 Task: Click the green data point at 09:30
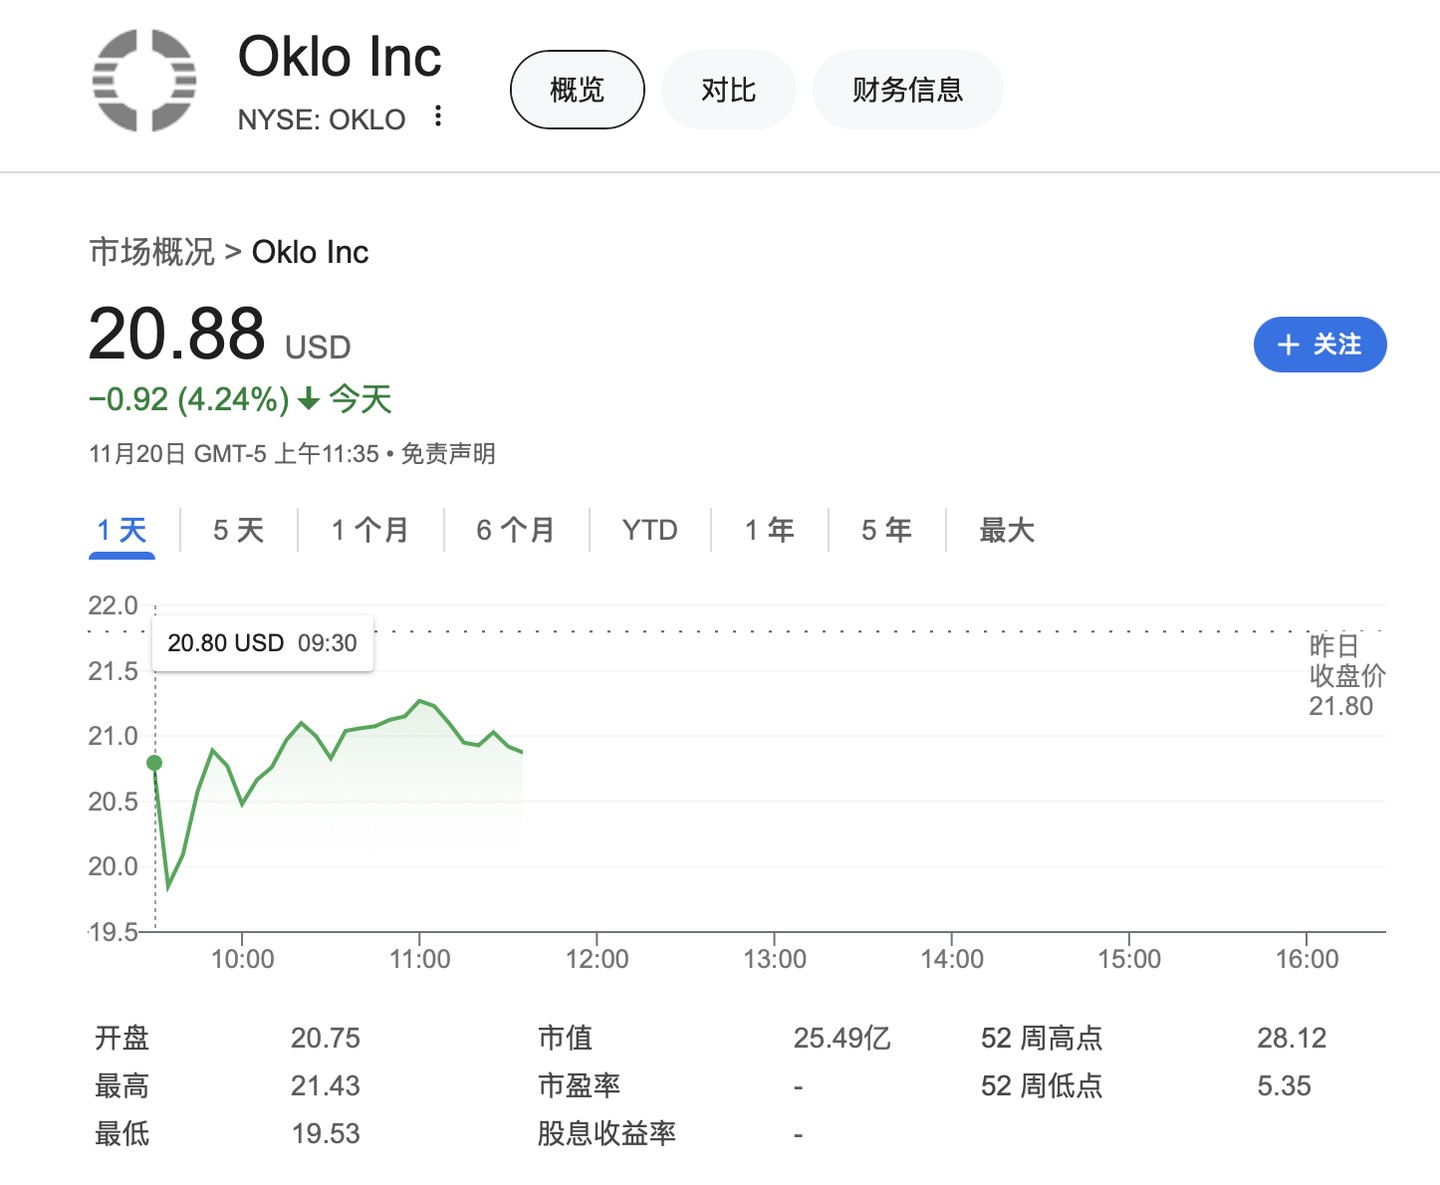tap(155, 763)
